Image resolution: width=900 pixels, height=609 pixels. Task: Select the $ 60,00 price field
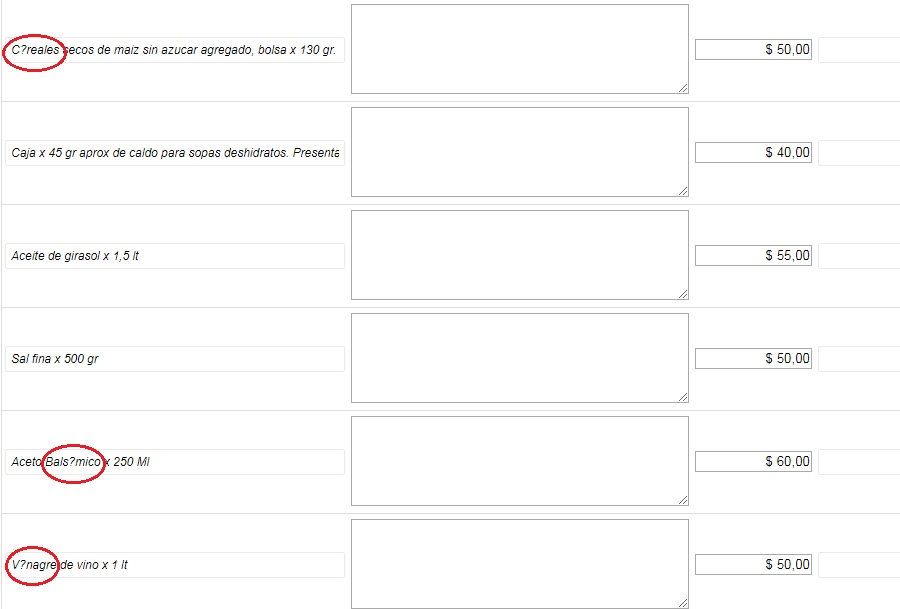(754, 461)
